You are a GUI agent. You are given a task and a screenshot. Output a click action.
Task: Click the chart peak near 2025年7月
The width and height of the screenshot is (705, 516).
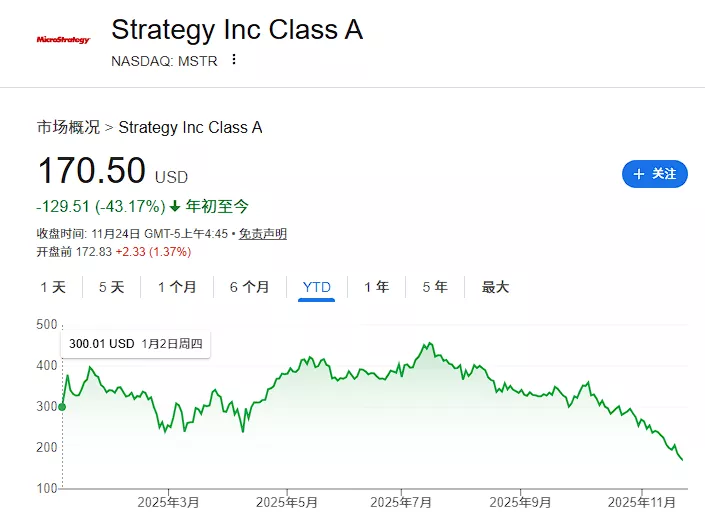click(x=428, y=345)
